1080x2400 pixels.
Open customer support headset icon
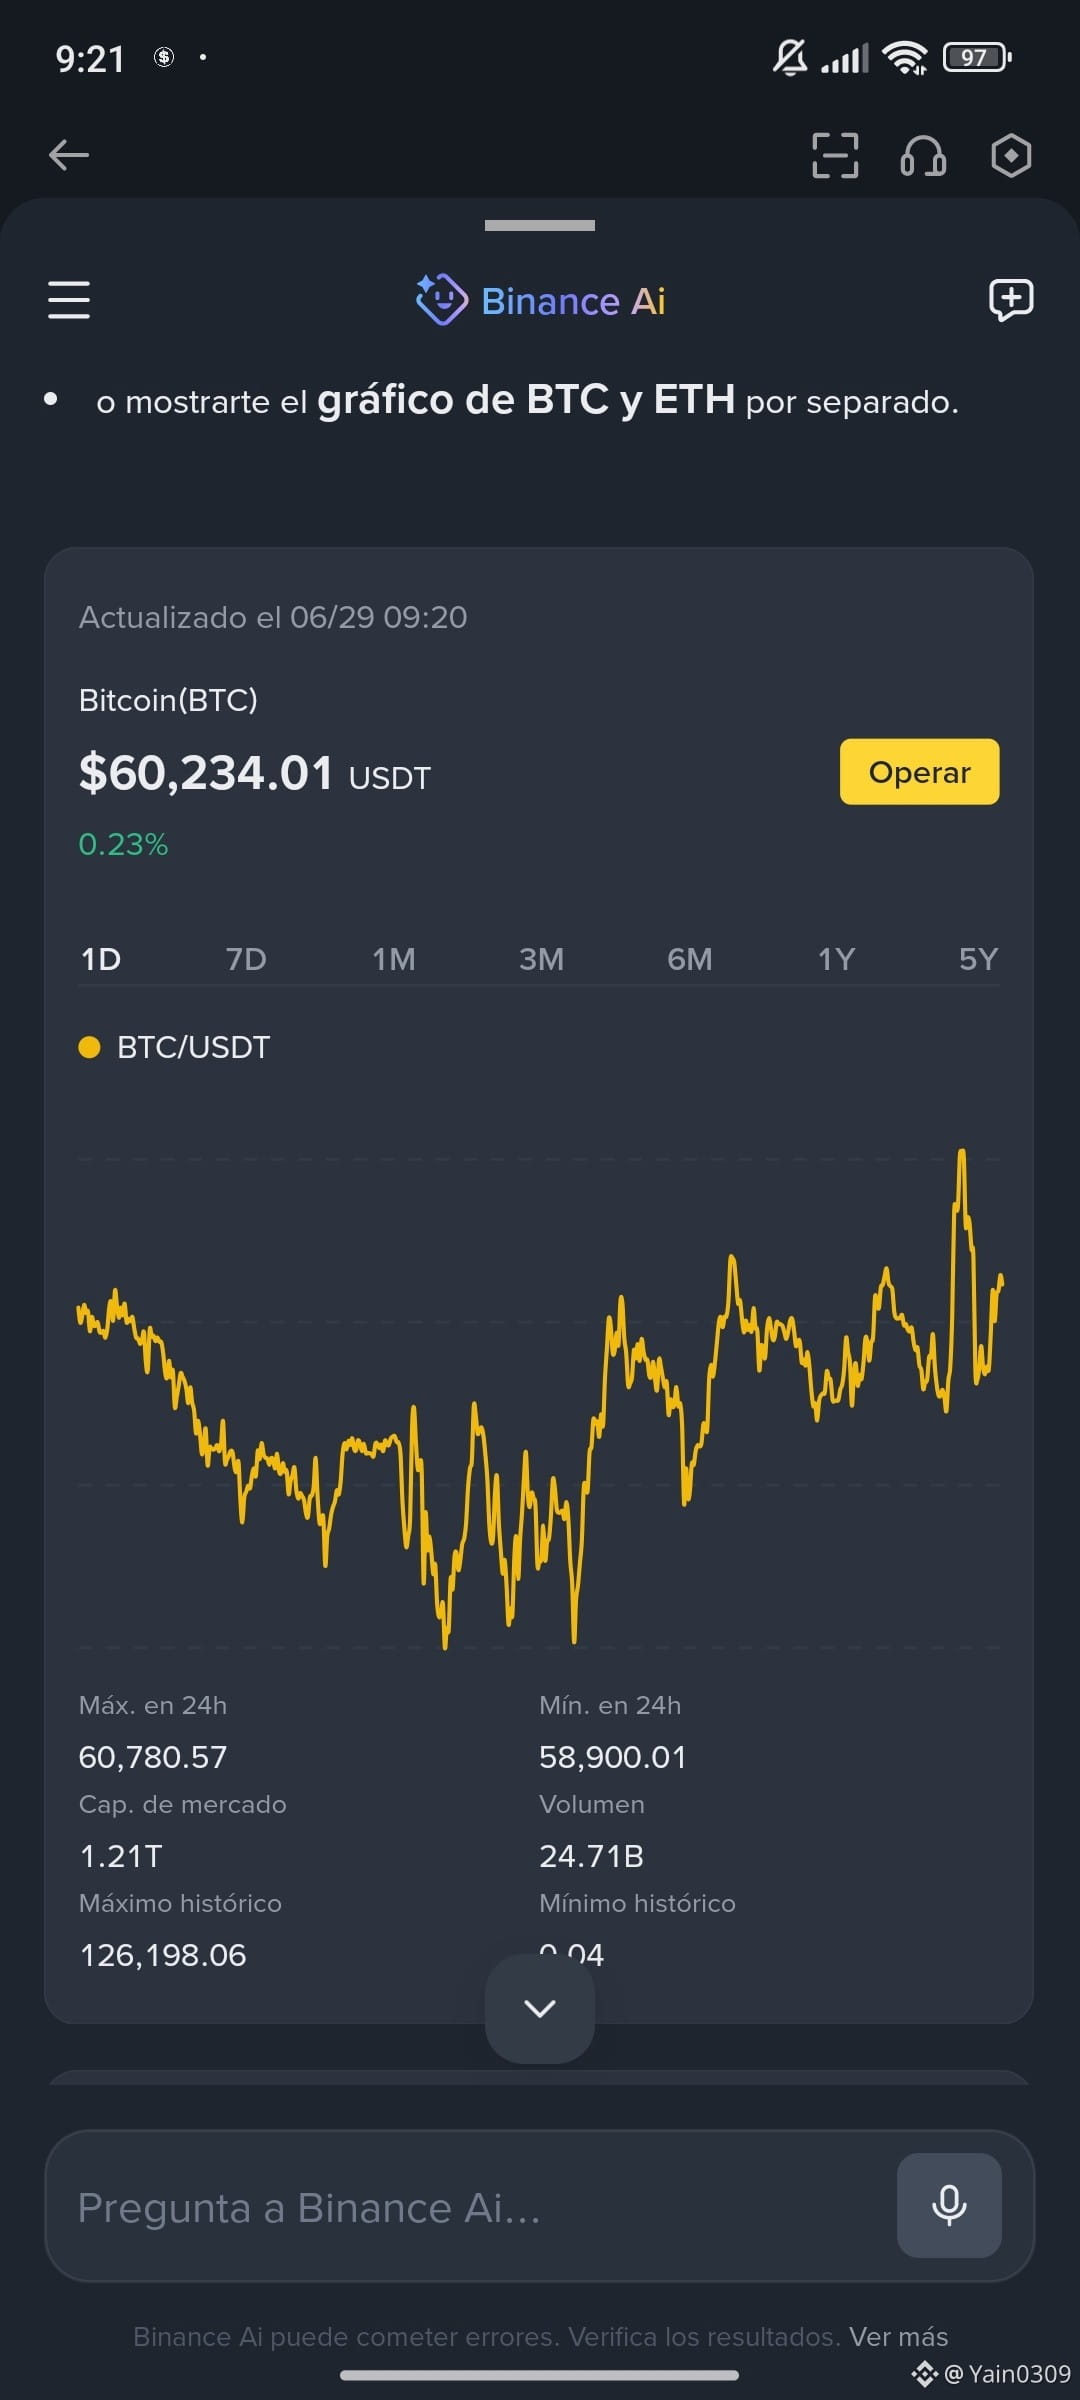[x=923, y=155]
